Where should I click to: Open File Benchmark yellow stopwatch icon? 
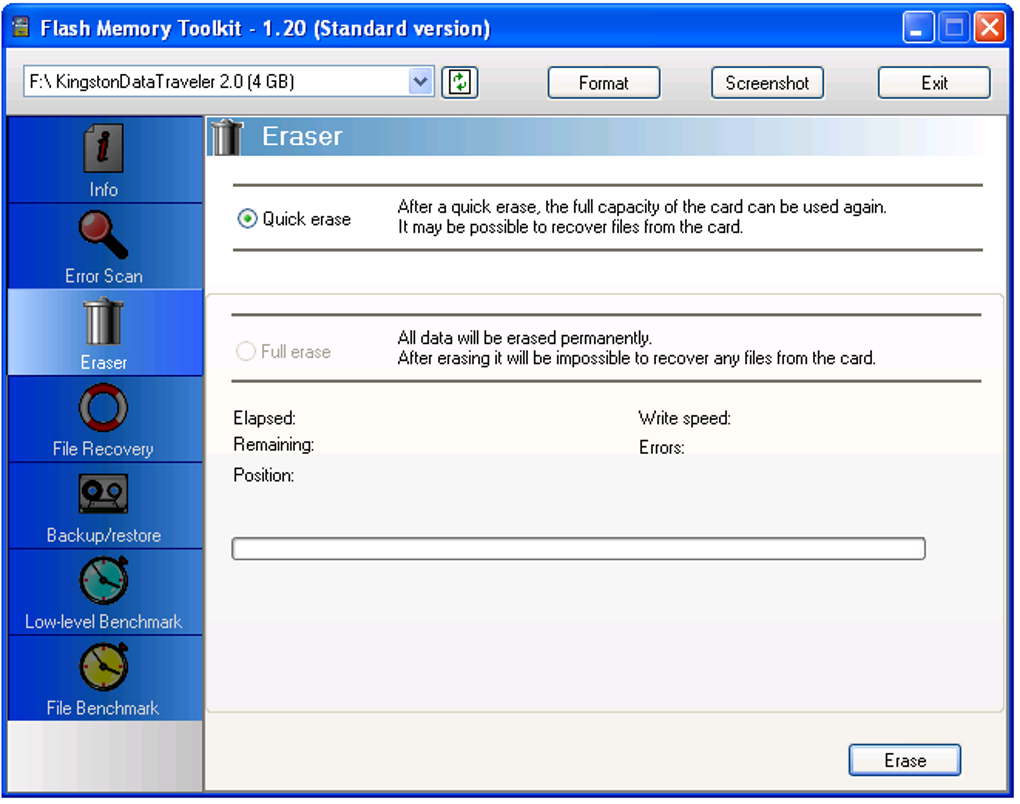[103, 667]
